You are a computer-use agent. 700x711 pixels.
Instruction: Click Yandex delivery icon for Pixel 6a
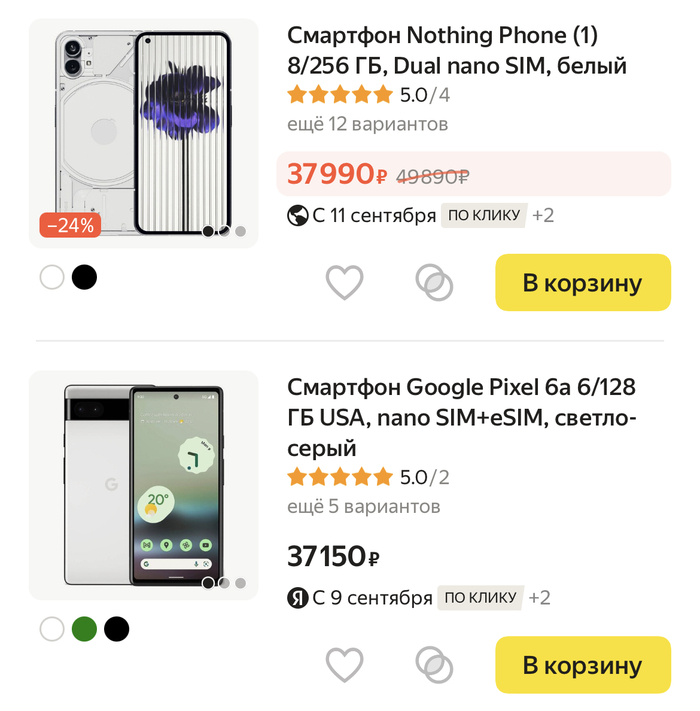click(x=297, y=598)
